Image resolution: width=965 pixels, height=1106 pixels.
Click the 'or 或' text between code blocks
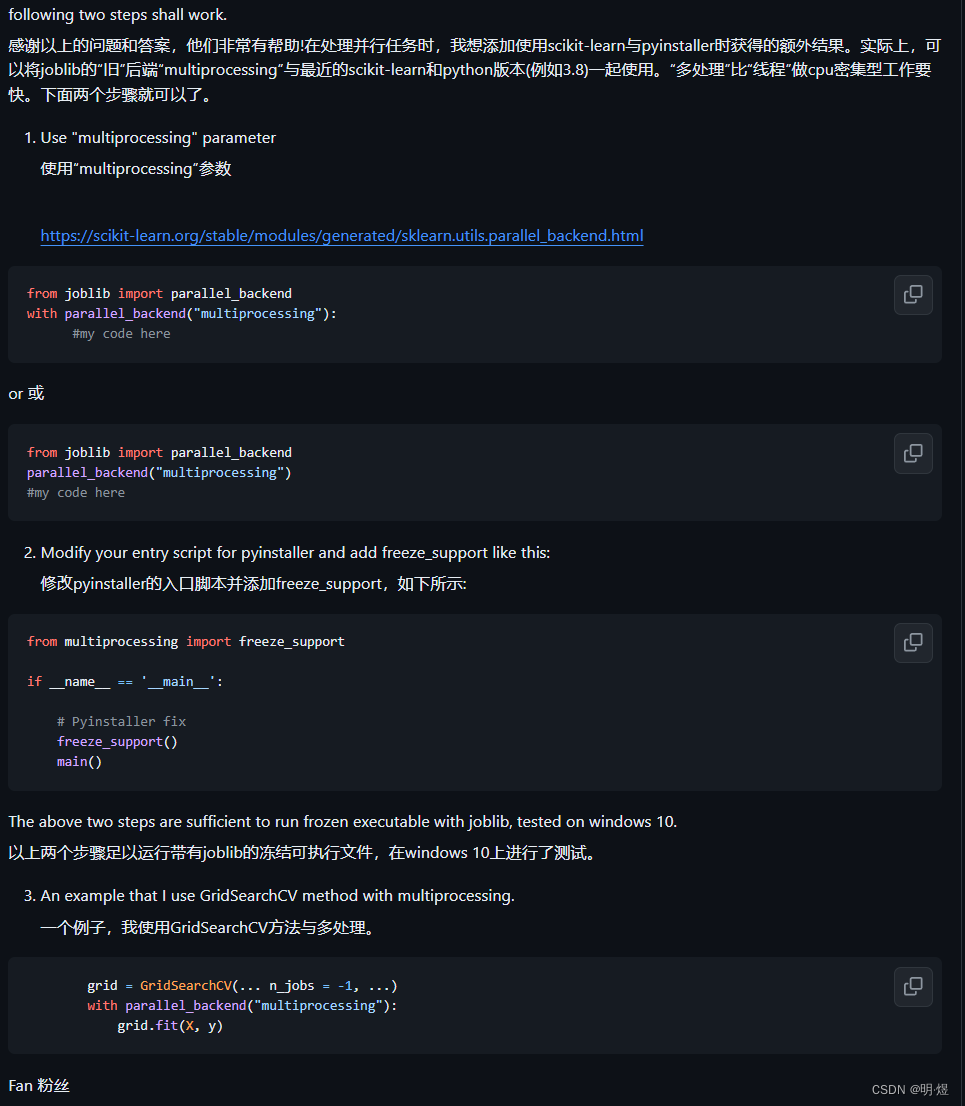[x=26, y=393]
